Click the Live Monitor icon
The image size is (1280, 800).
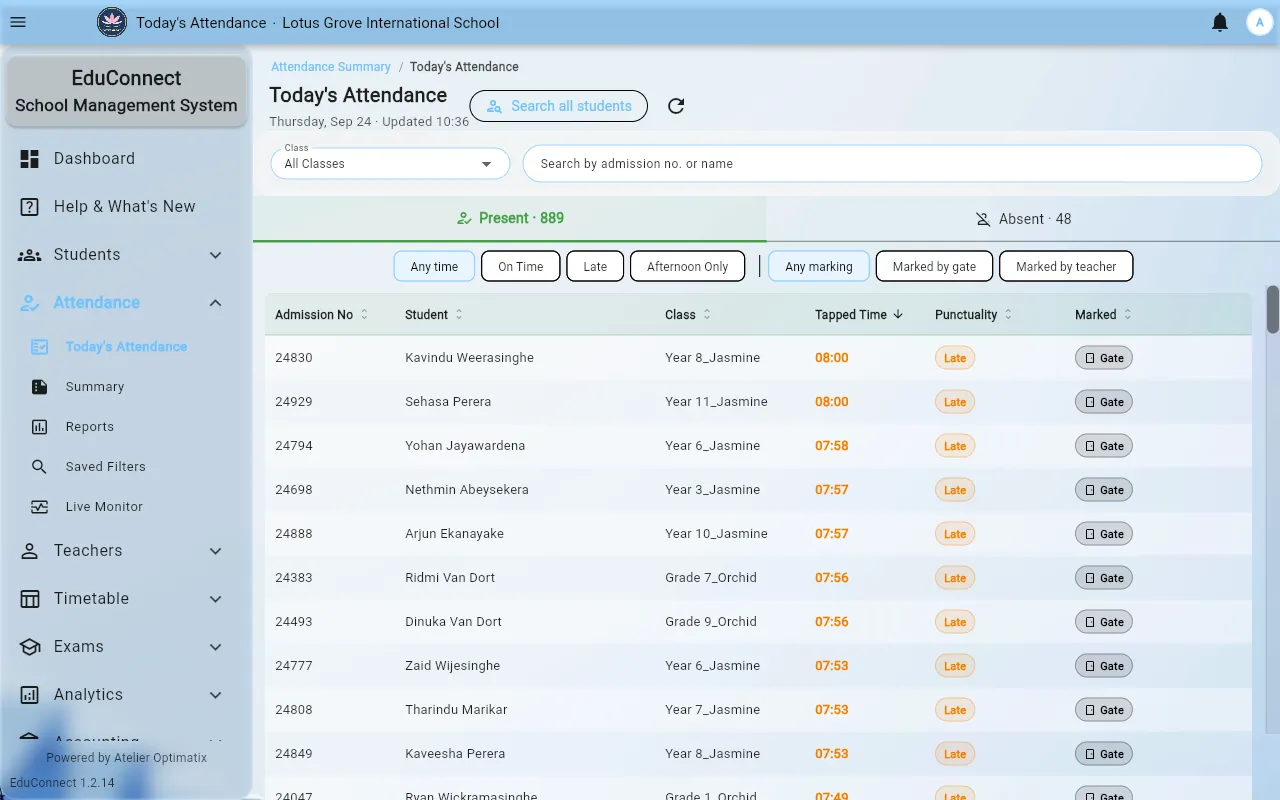pyautogui.click(x=40, y=507)
